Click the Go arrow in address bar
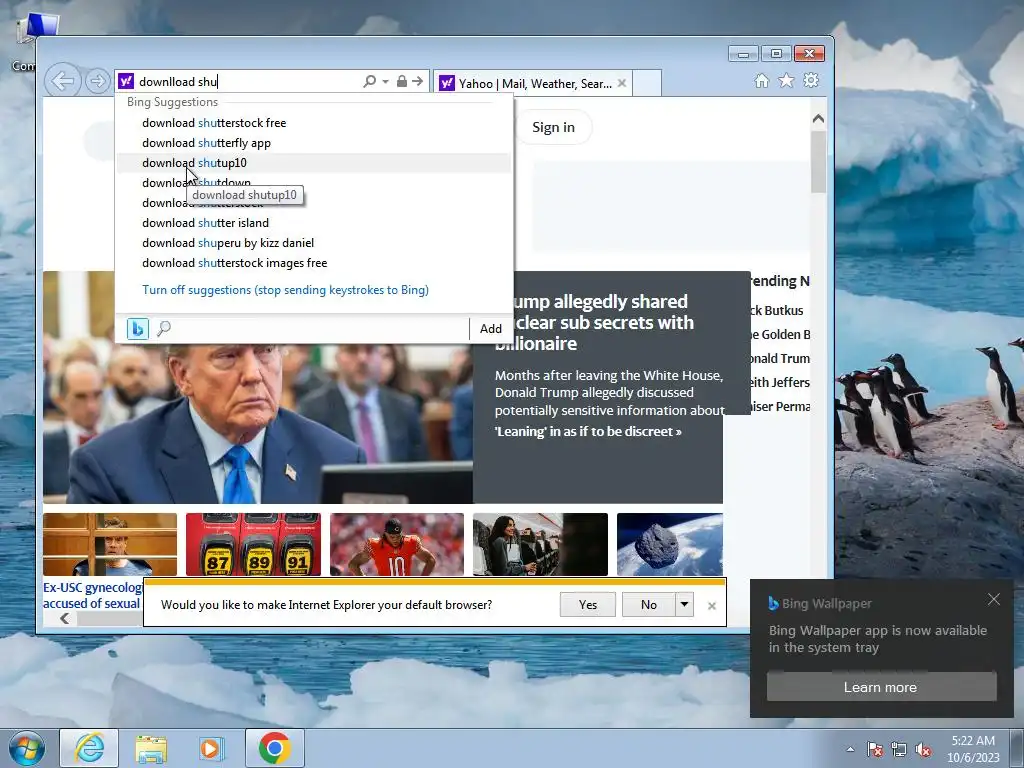This screenshot has width=1024, height=768. 418,81
